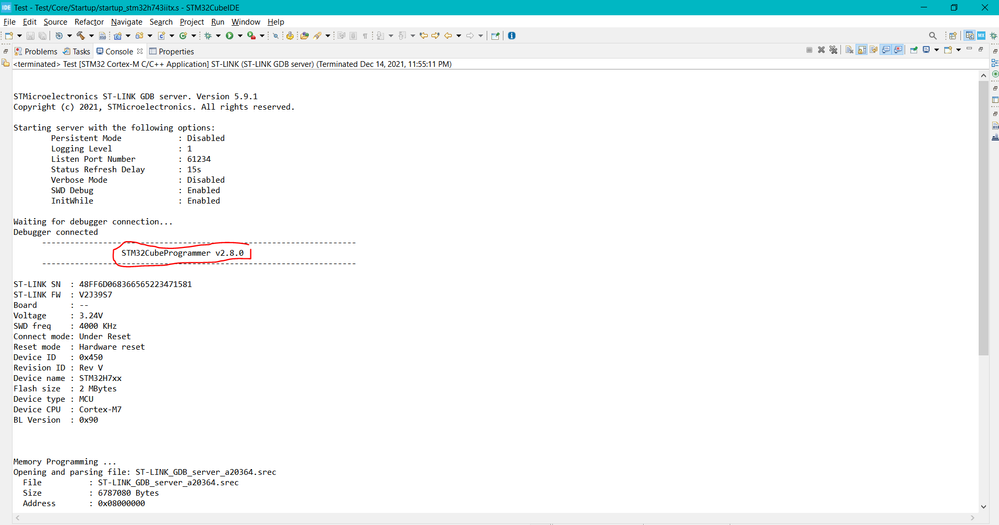Click the New file toolbar icon
999x525 pixels.
tap(9, 36)
